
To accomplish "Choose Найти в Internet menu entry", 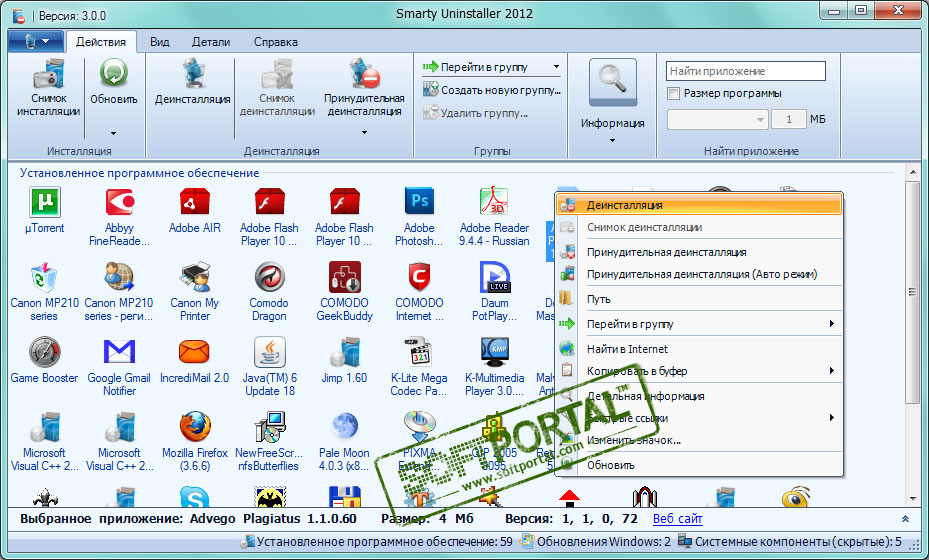I will coord(699,349).
